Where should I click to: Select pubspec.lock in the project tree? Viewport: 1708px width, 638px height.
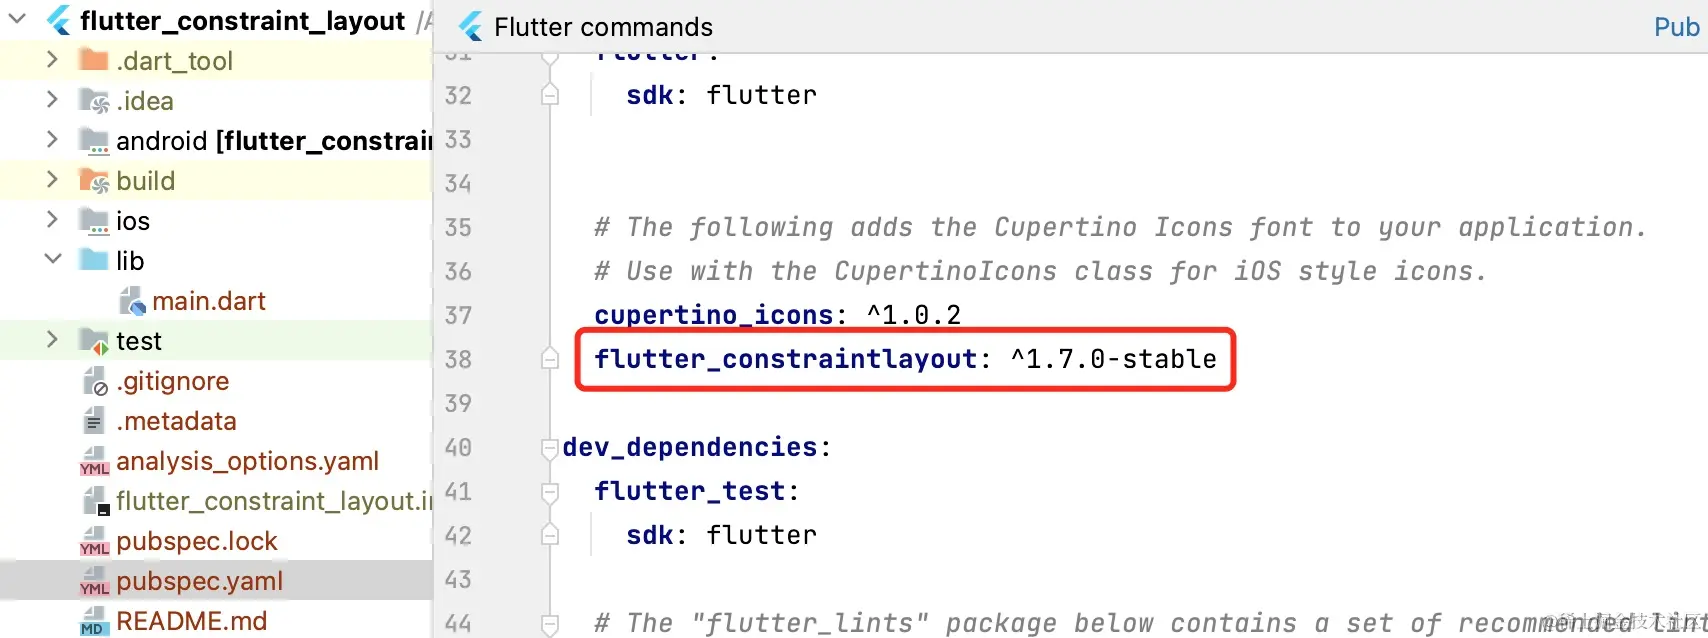click(x=196, y=541)
